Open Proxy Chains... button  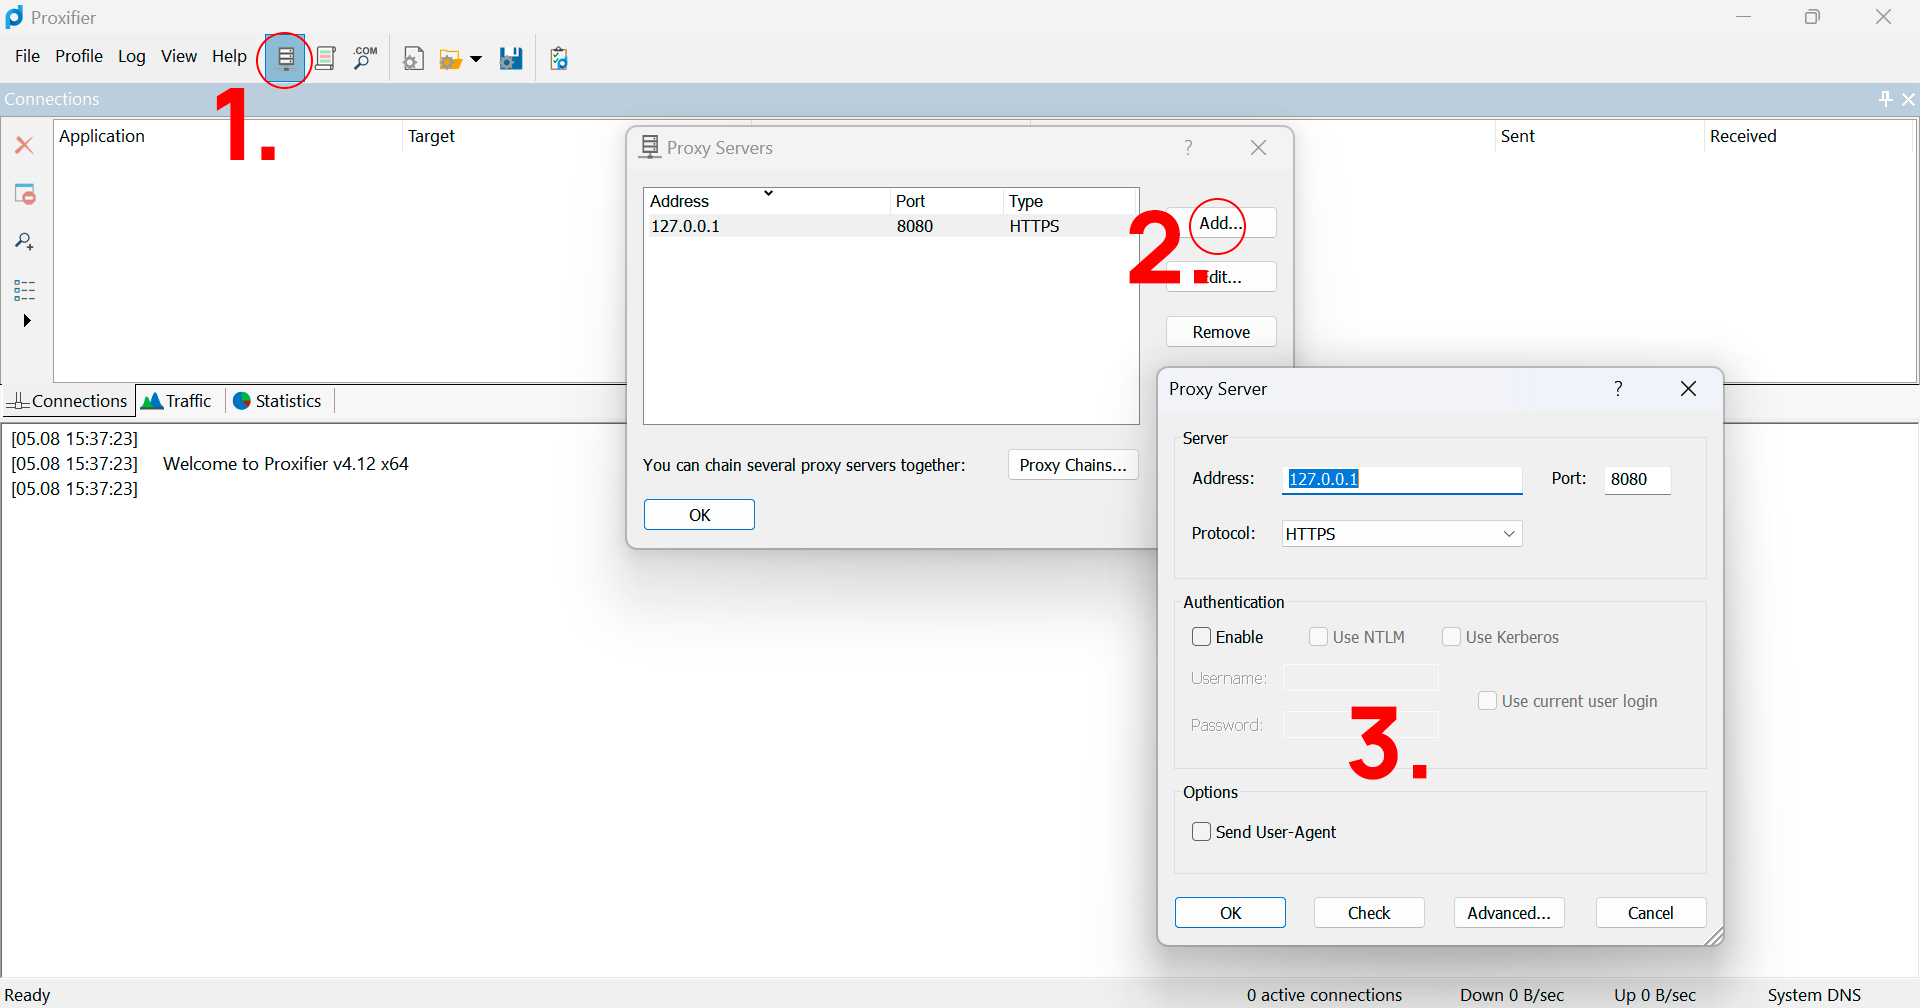coord(1073,465)
